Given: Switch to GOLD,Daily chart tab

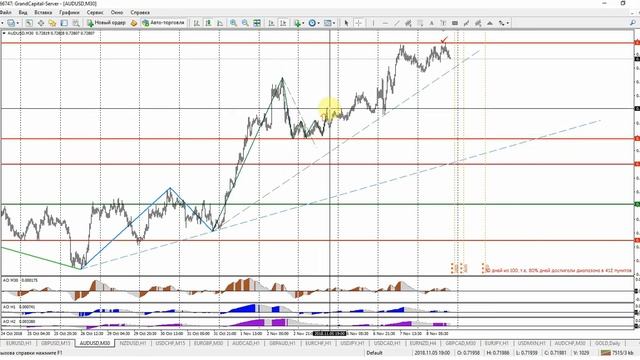Looking at the screenshot, I should pos(607,343).
